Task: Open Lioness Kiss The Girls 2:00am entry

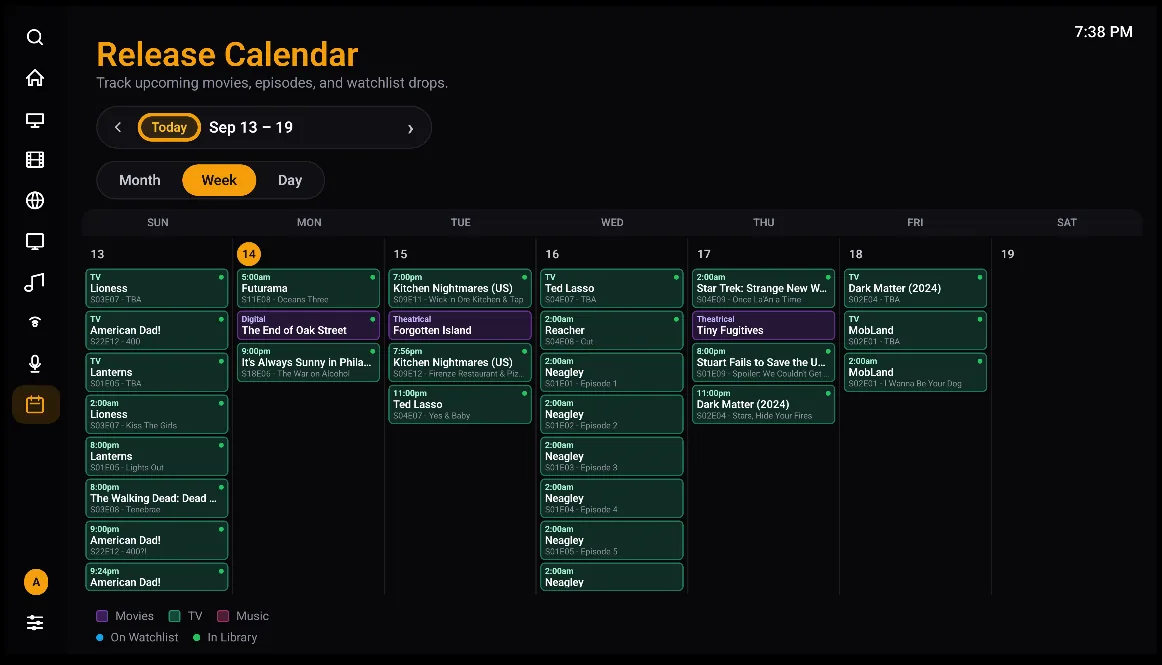Action: coord(156,414)
